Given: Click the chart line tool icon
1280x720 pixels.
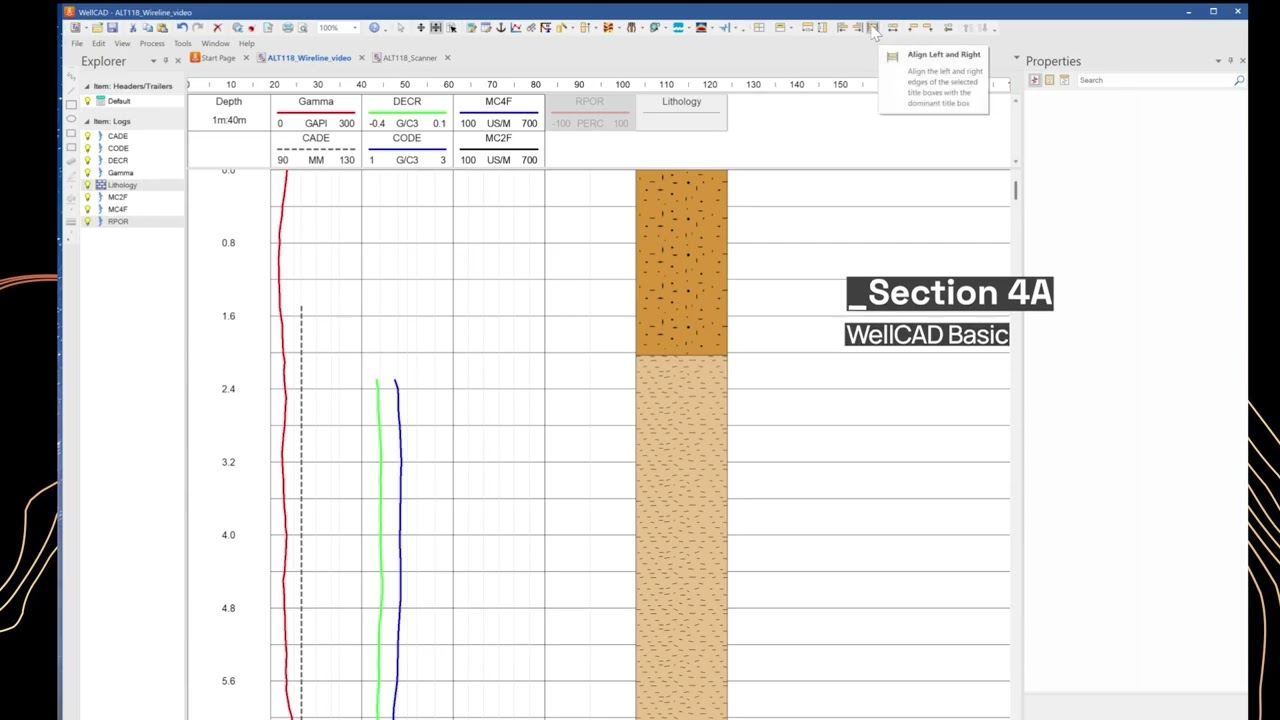Looking at the screenshot, I should [x=515, y=28].
